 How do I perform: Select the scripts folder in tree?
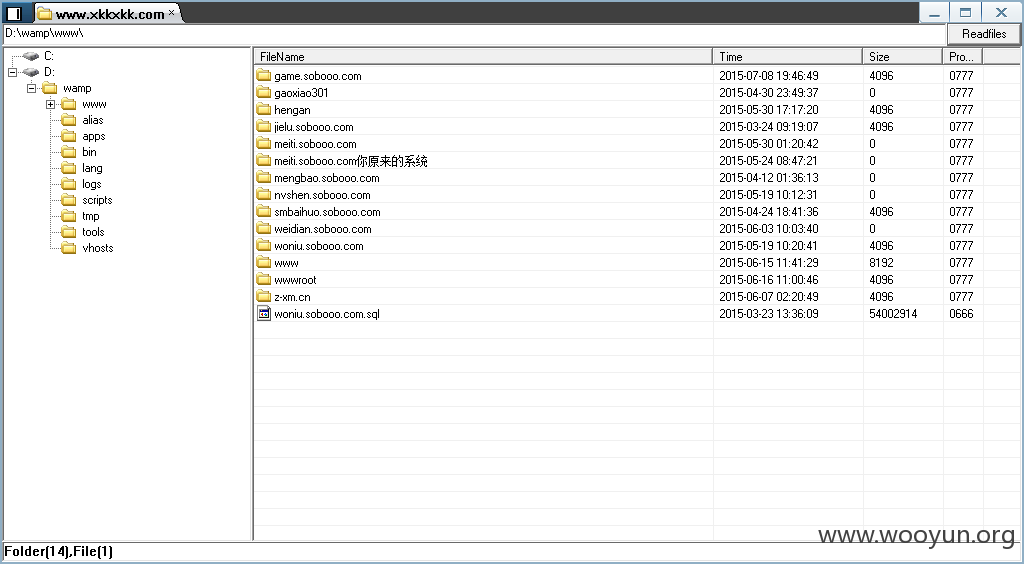pyautogui.click(x=97, y=200)
